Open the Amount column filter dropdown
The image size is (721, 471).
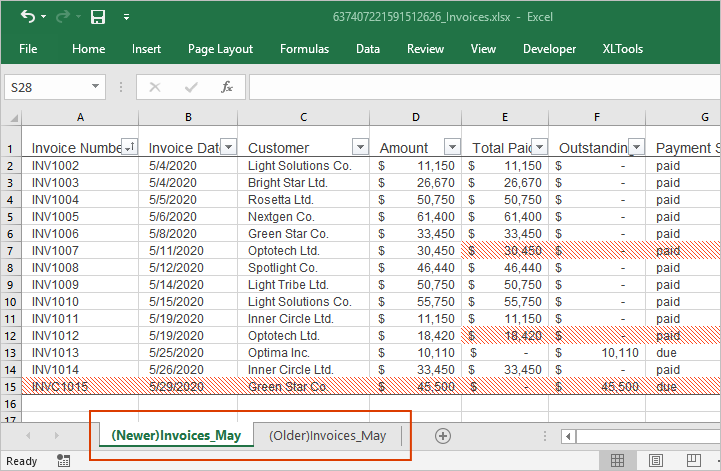click(451, 147)
